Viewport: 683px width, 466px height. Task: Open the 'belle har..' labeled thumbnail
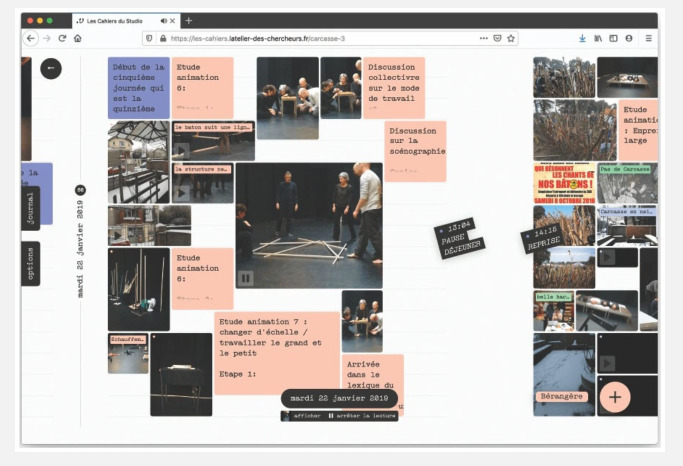(554, 311)
